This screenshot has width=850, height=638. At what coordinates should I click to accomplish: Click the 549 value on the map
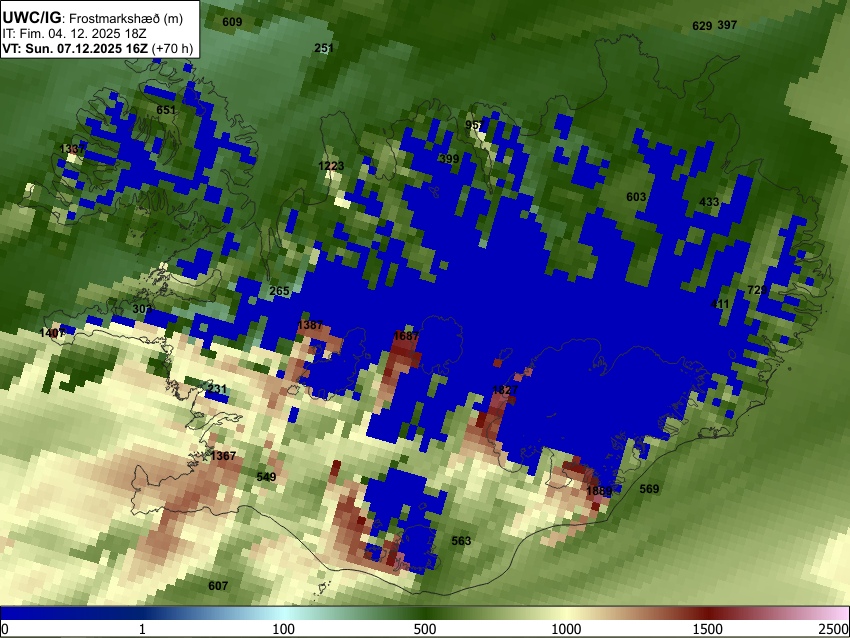(x=266, y=477)
